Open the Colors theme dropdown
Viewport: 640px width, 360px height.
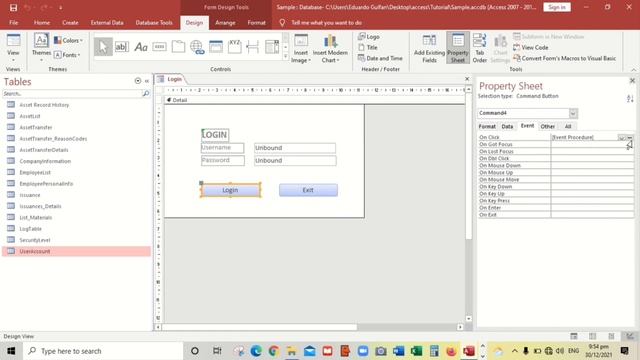(68, 40)
